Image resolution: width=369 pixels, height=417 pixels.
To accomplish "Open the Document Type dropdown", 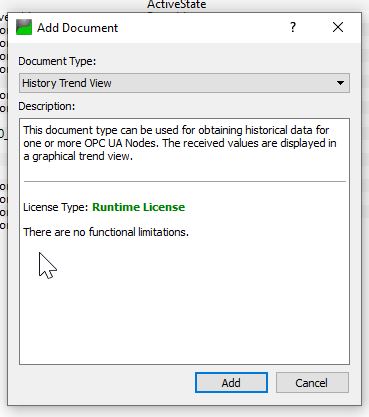I will [184, 83].
